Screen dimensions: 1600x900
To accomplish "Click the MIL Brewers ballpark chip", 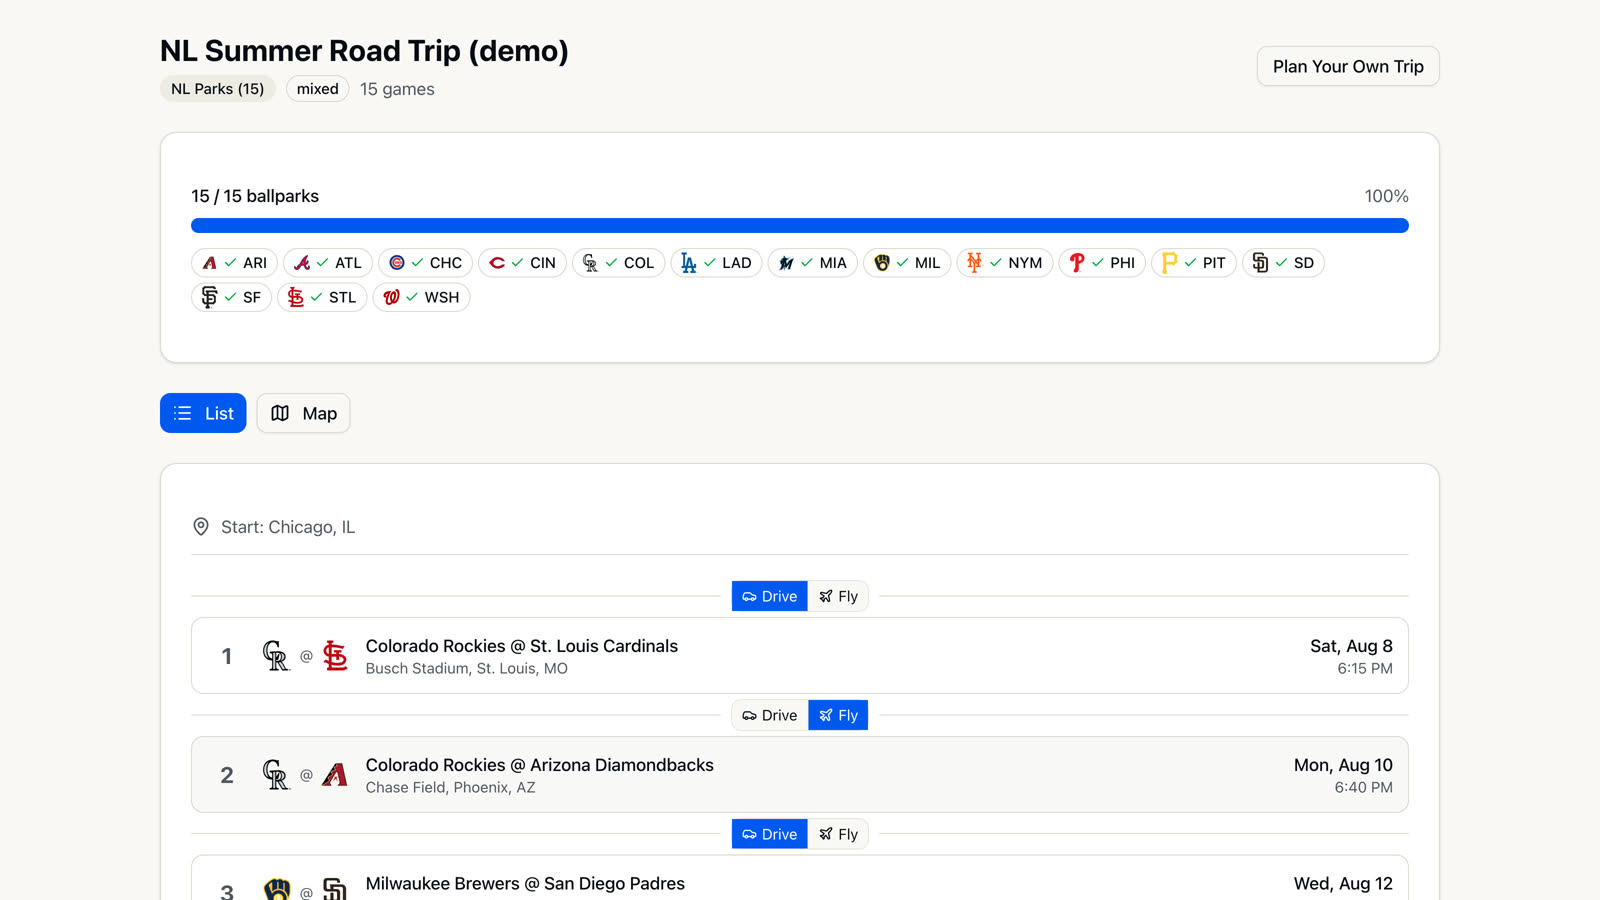I will pyautogui.click(x=907, y=263).
